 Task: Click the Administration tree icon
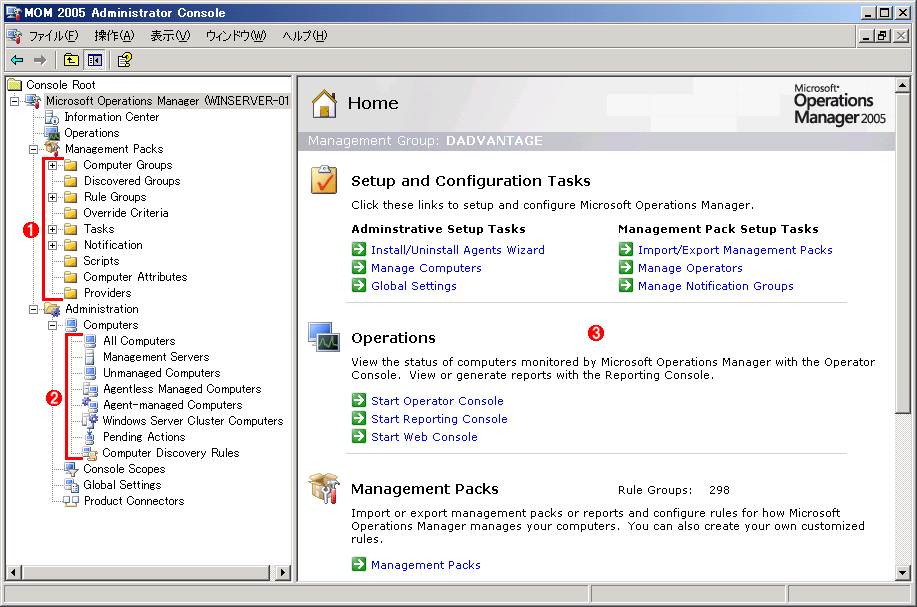tap(53, 309)
